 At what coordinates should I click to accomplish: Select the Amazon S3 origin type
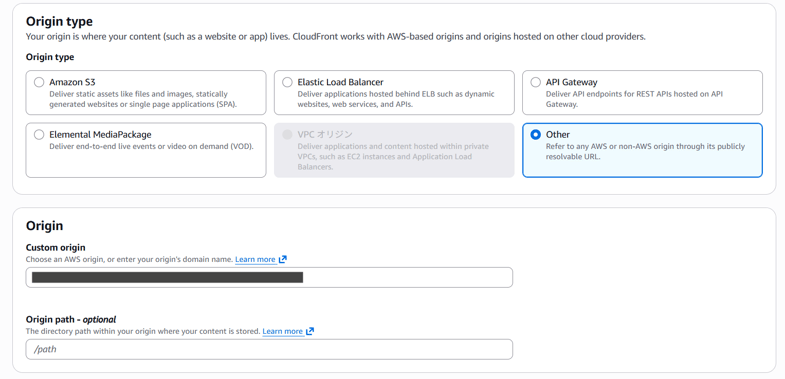tap(39, 83)
